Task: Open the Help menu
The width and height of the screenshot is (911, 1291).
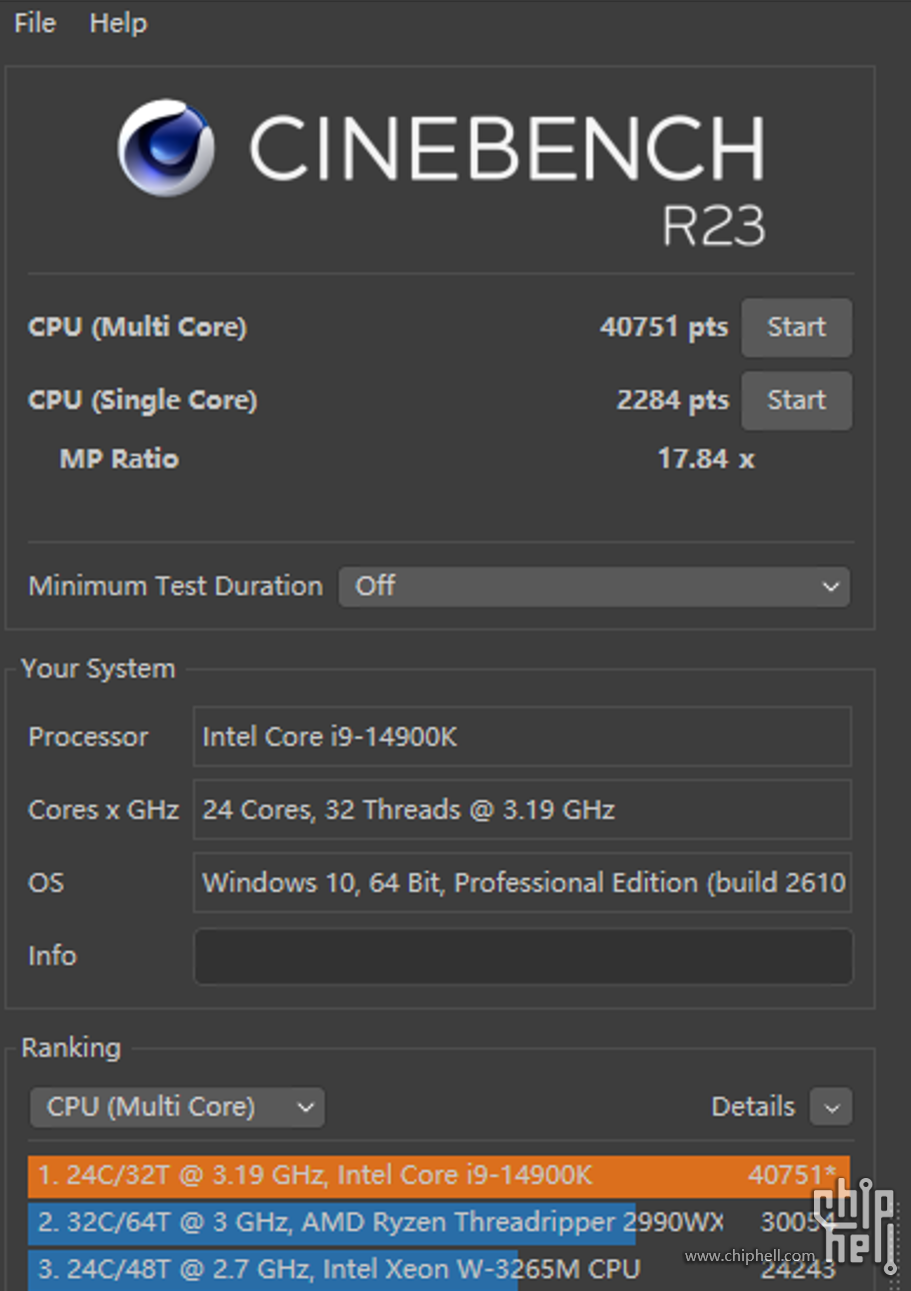Action: click(118, 23)
